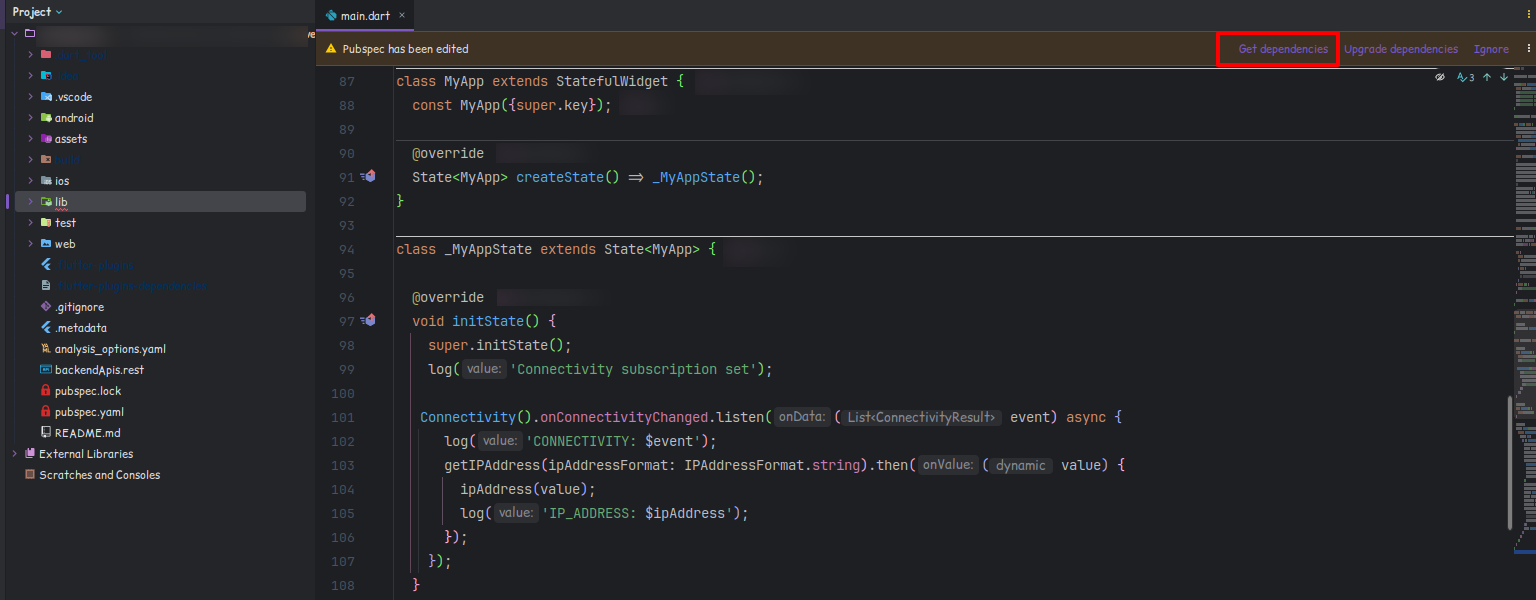Screen dimensions: 1536x600
Task: Click the warning icon in the Pubspec banner
Action: tap(331, 49)
